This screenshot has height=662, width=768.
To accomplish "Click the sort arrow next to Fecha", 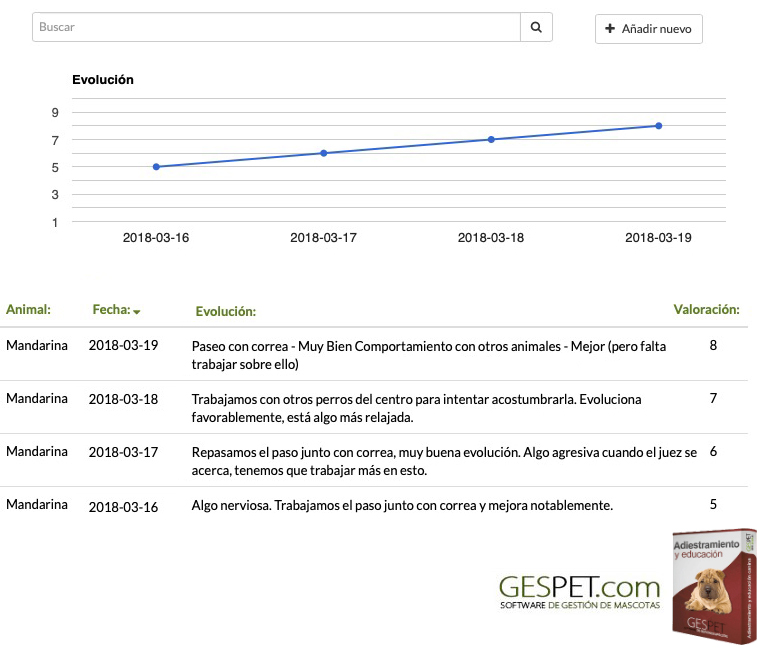I will [x=137, y=312].
